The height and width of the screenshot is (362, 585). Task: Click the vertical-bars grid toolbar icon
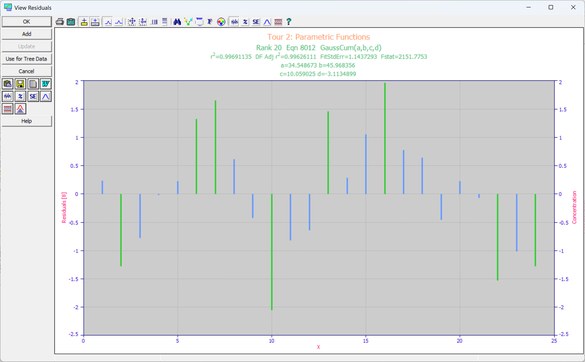(x=154, y=22)
